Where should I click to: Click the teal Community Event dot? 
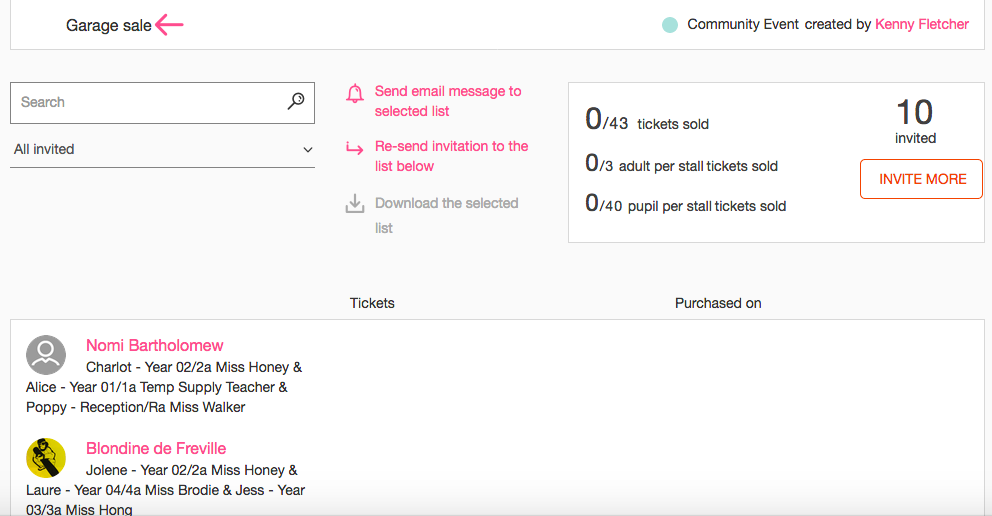[x=670, y=25]
